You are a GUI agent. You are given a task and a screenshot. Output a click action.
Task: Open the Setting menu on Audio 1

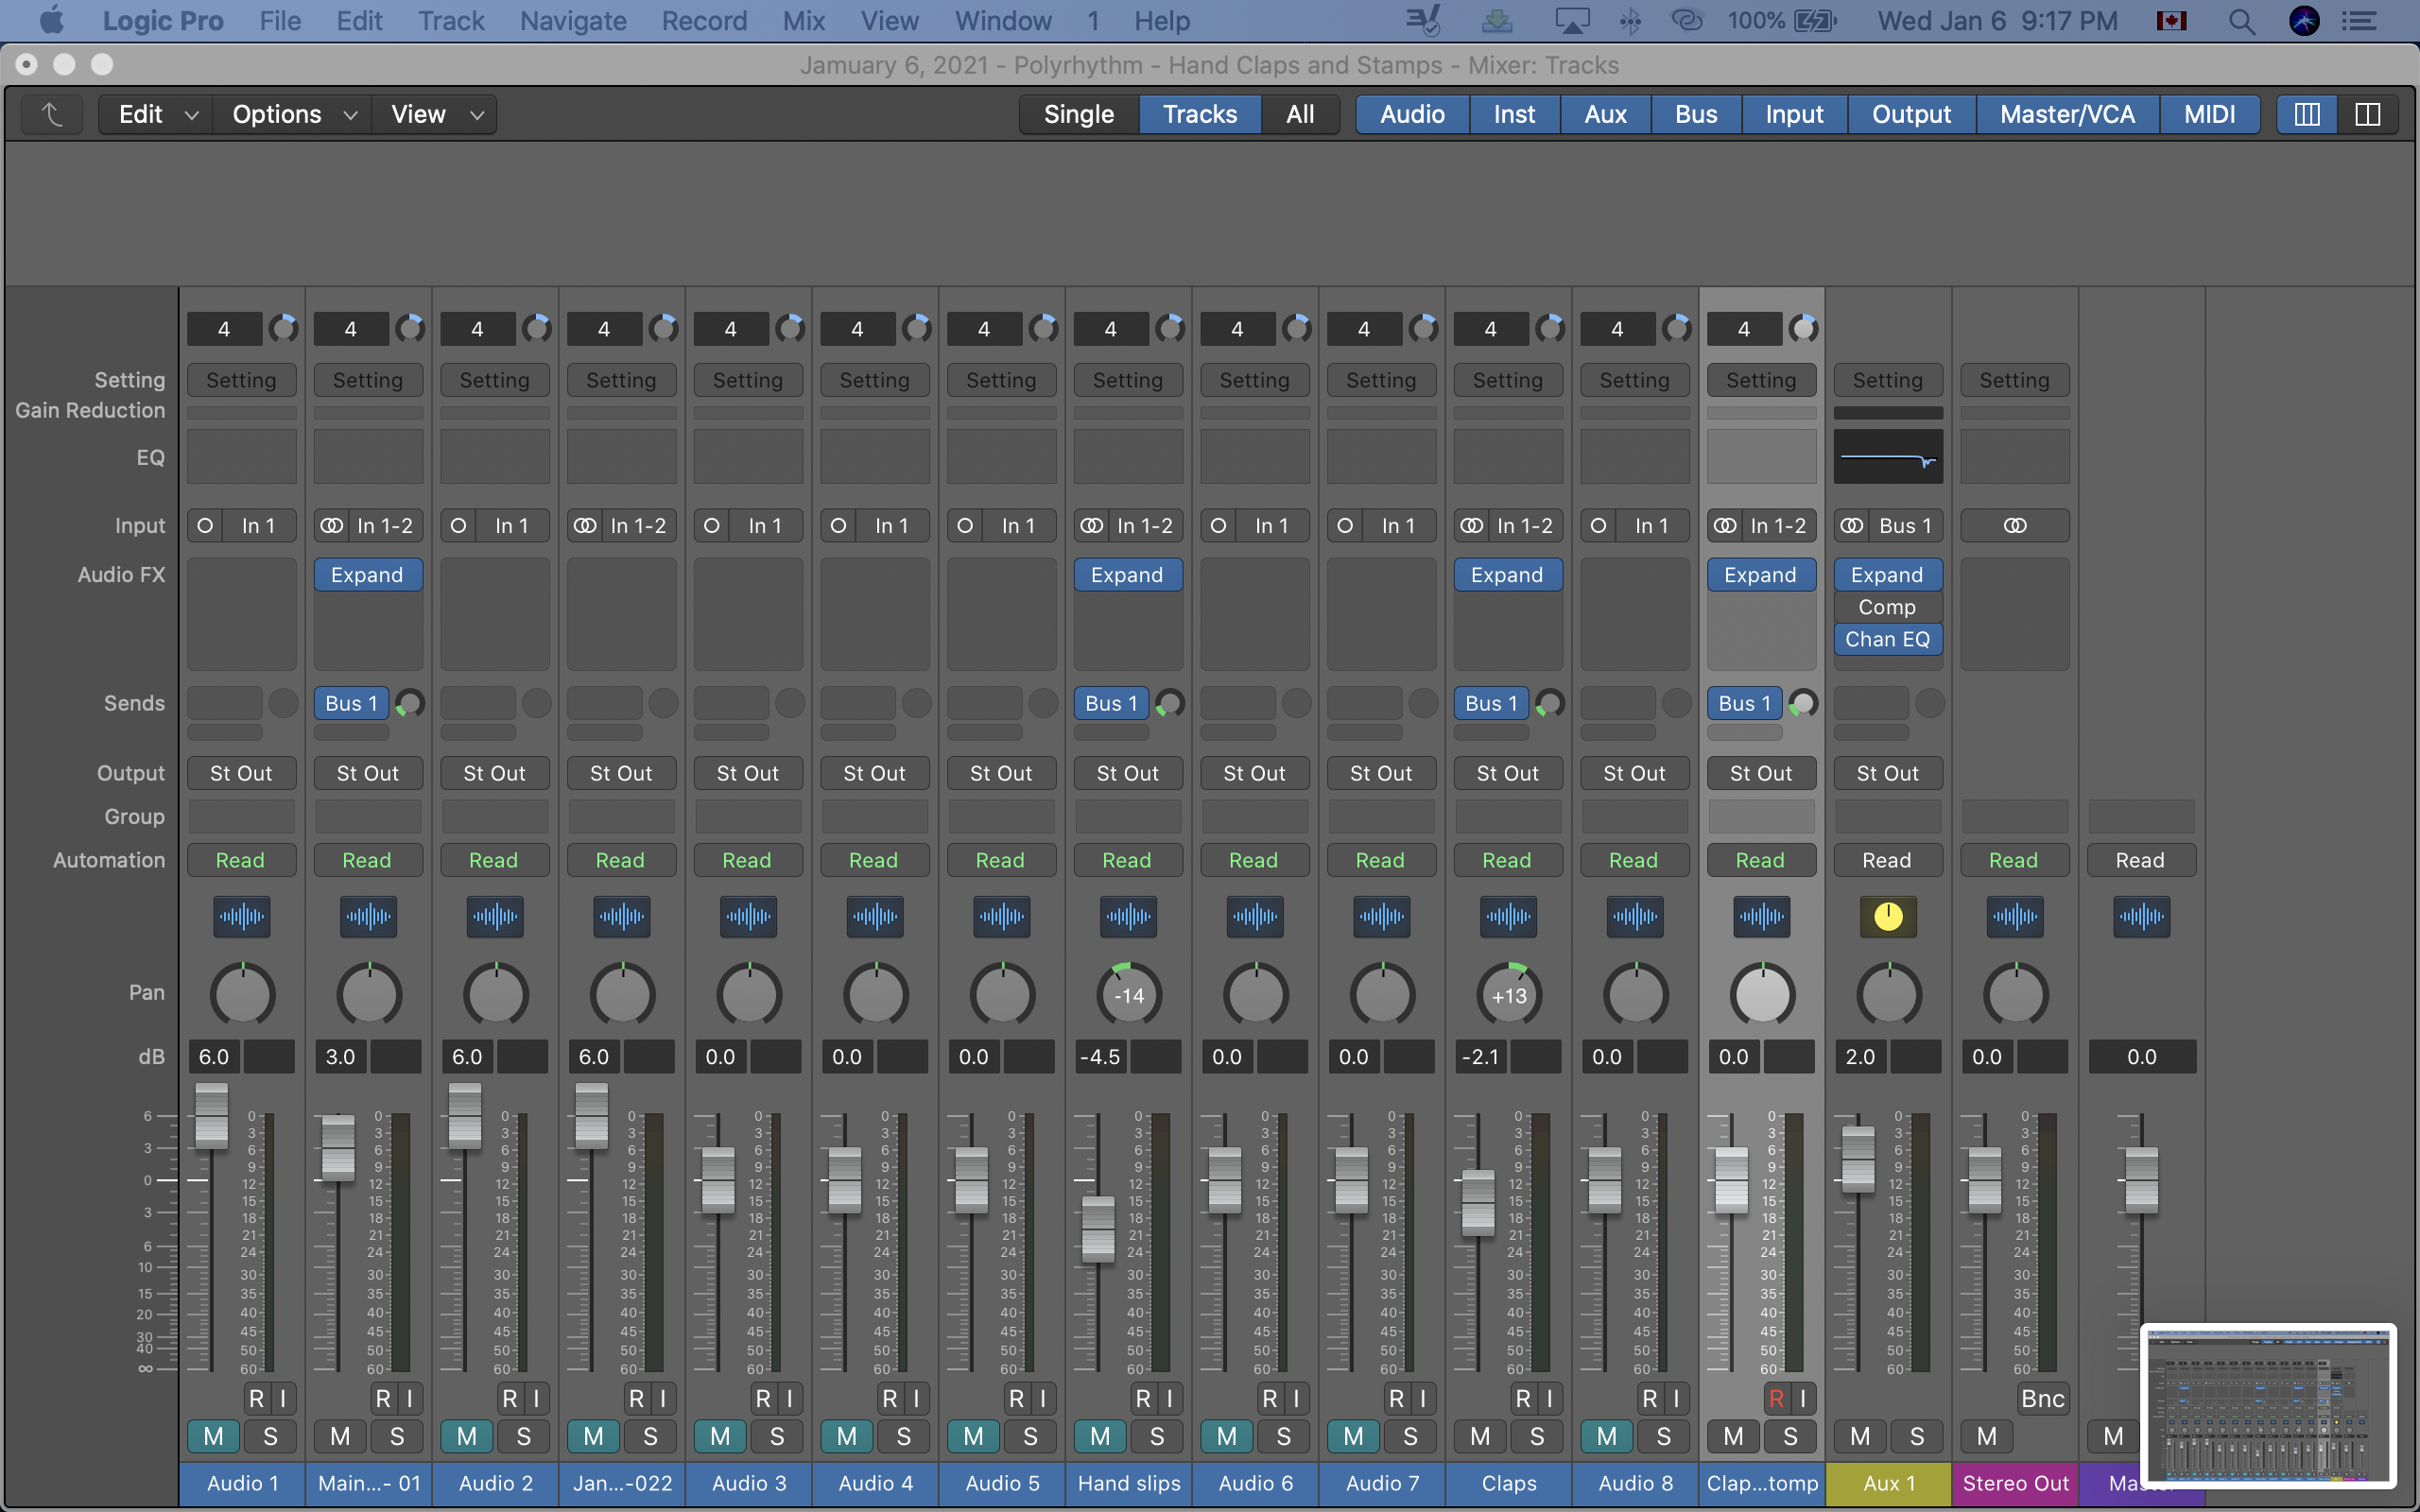coord(241,380)
